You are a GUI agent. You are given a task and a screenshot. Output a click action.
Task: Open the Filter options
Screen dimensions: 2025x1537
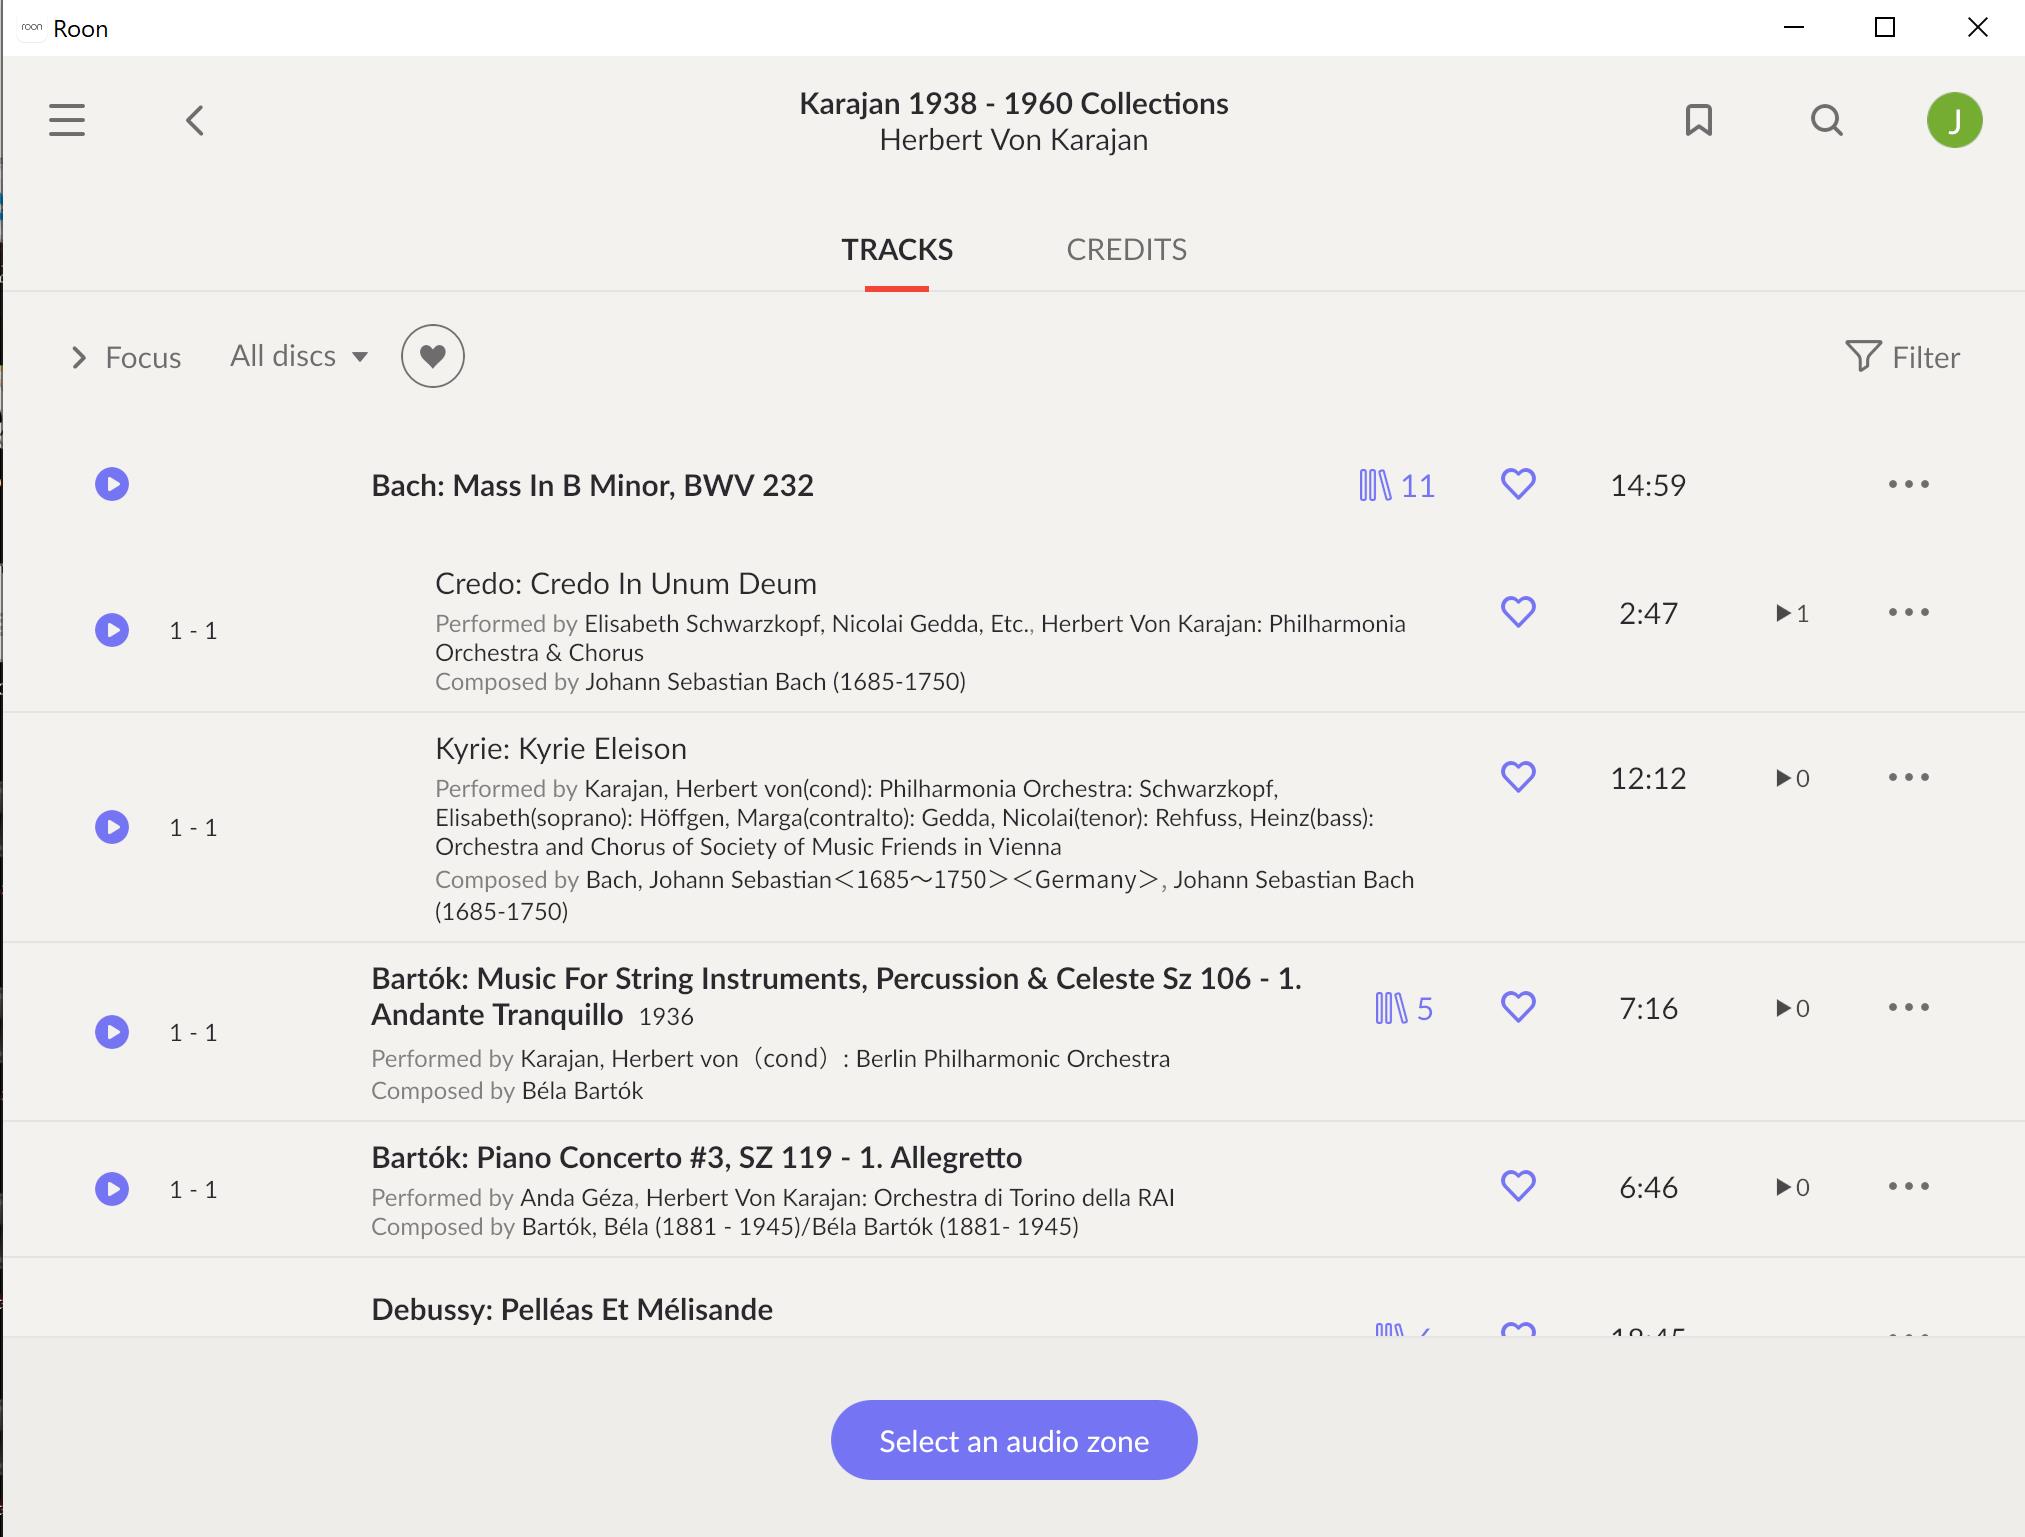(x=1903, y=357)
